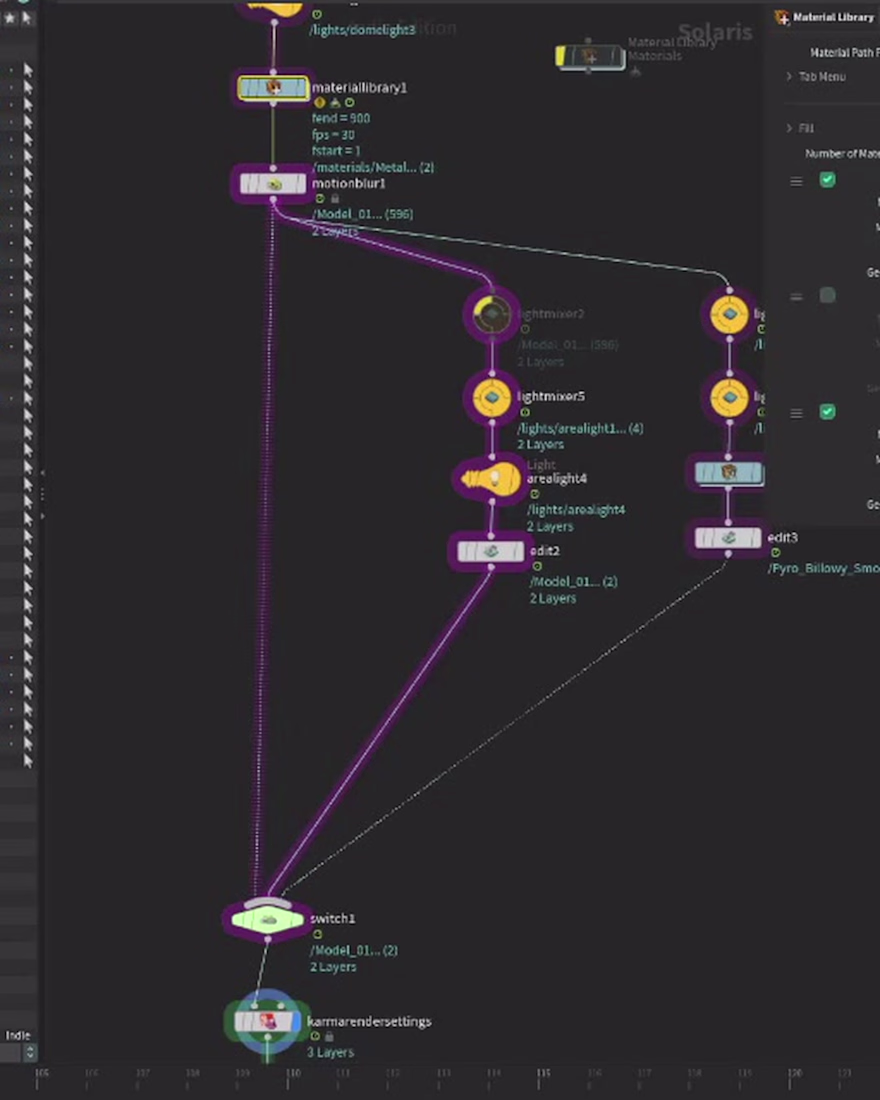Click the '/lights/arealight1... (4)' text under lightmixer5
Viewport: 880px width, 1100px height.
pos(580,429)
